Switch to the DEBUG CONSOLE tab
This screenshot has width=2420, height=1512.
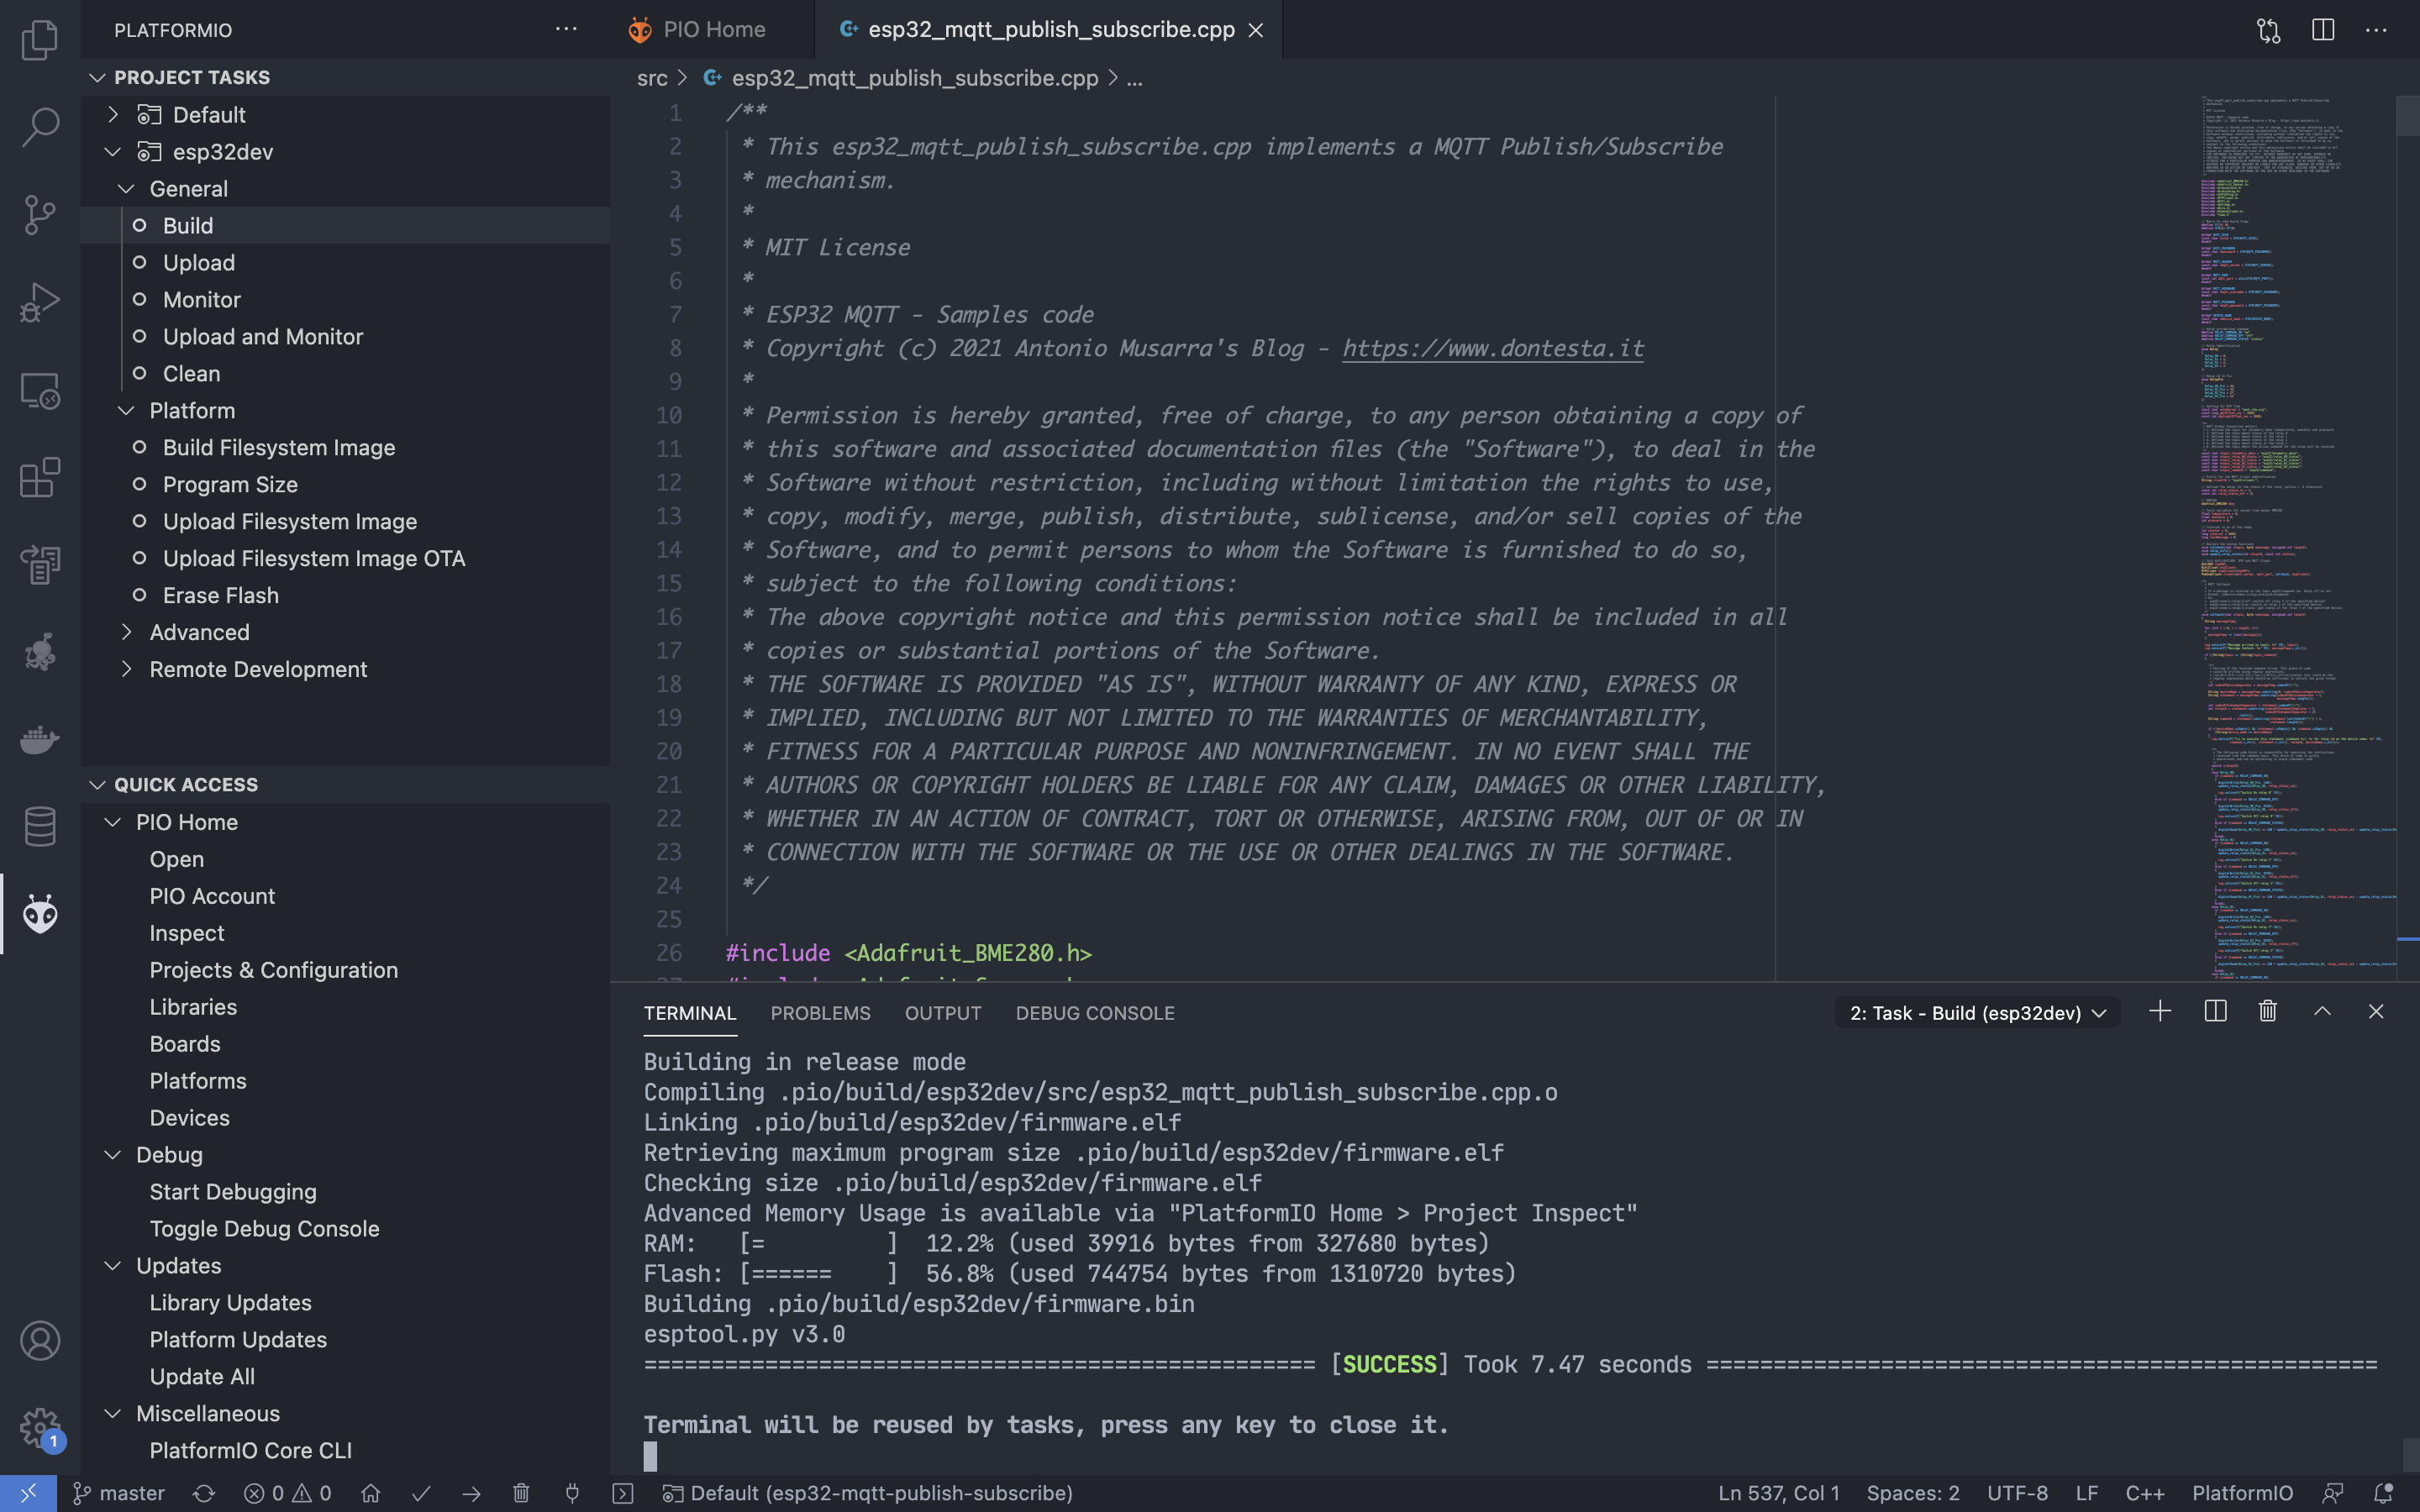[x=1095, y=1013]
